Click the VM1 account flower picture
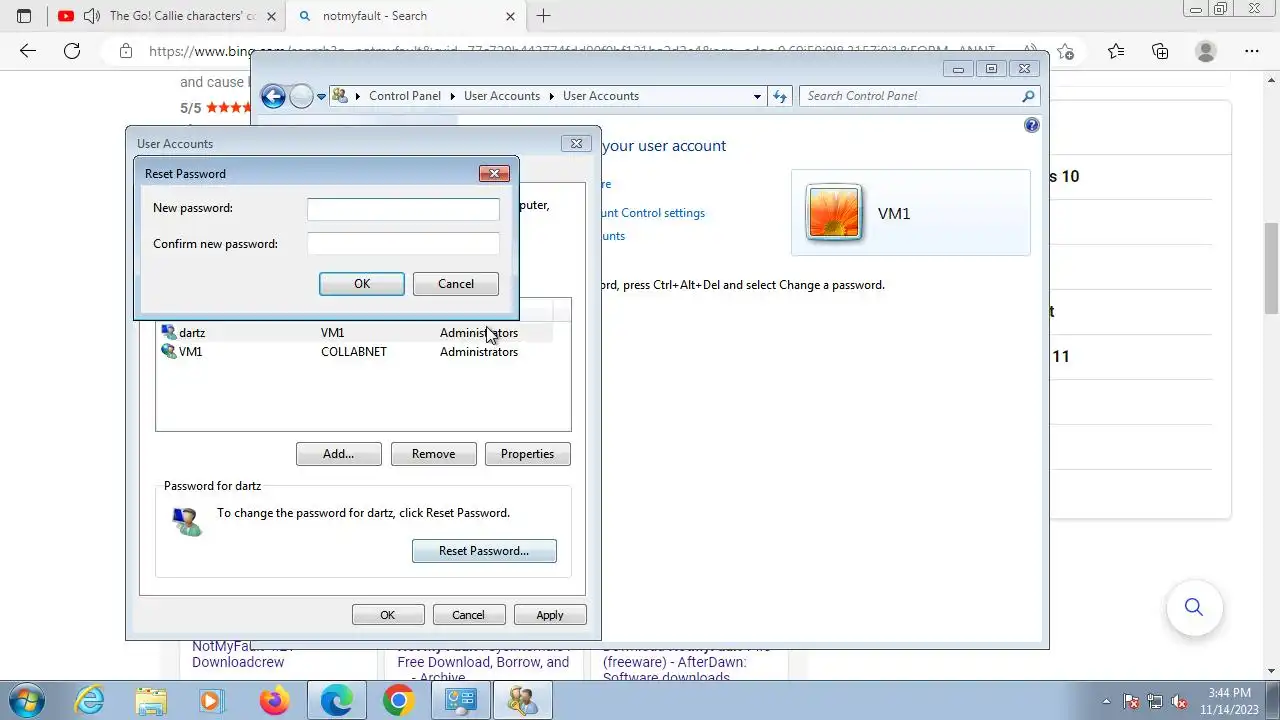This screenshot has width=1280, height=720. tap(834, 213)
